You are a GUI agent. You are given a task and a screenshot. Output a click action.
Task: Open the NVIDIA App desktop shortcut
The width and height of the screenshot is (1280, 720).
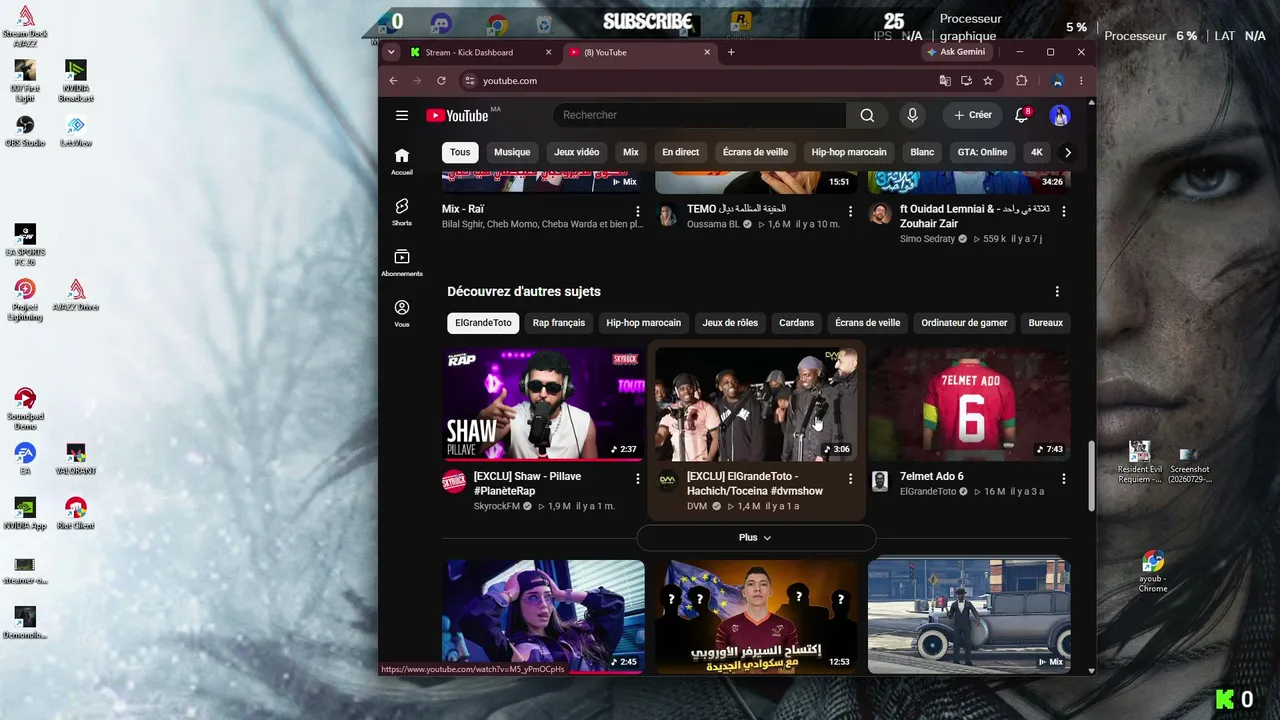pos(25,513)
